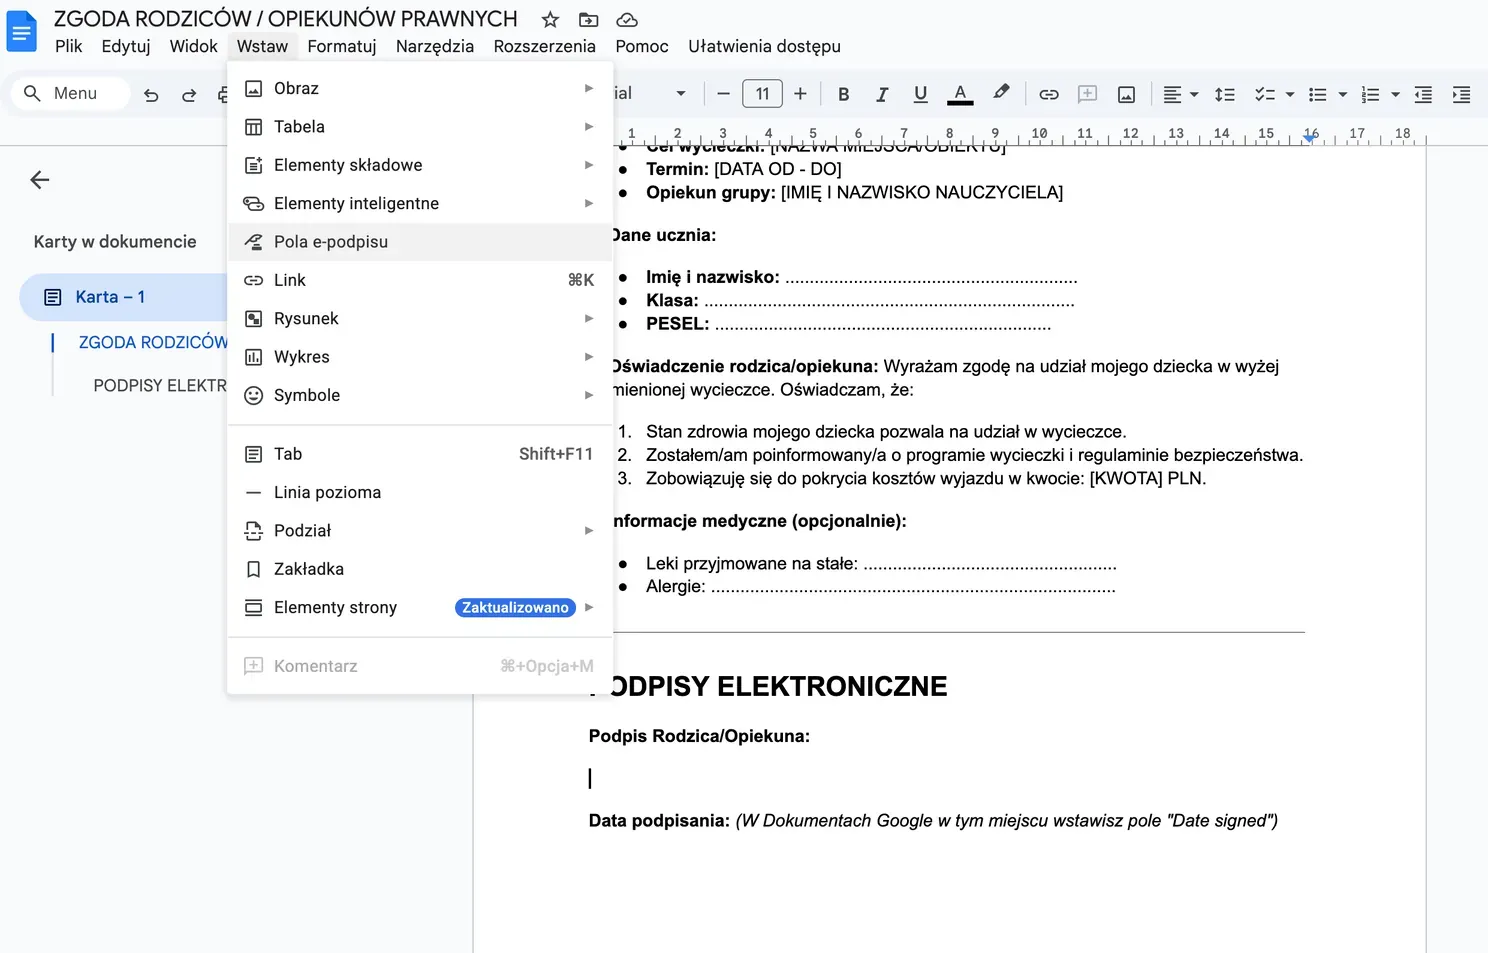The image size is (1488, 953).
Task: Expand Elementy inteligentne submenu
Action: point(420,203)
